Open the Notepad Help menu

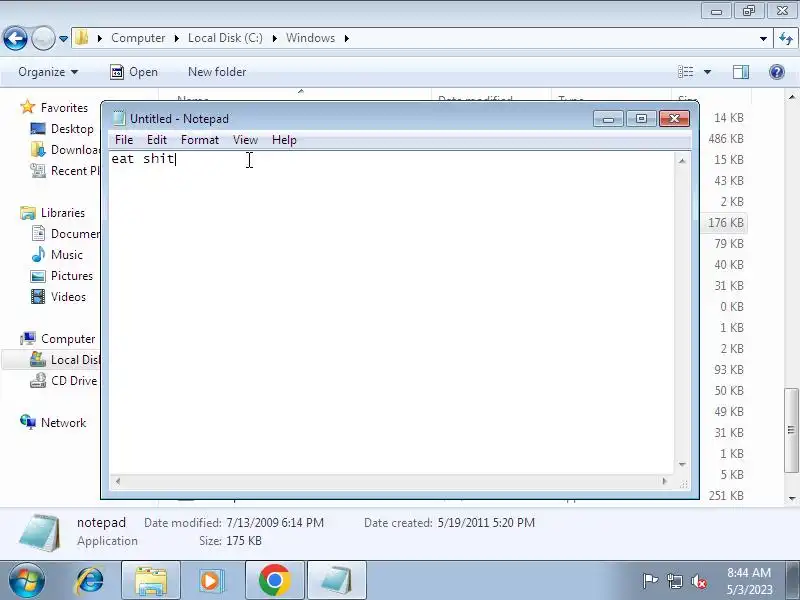click(x=284, y=140)
